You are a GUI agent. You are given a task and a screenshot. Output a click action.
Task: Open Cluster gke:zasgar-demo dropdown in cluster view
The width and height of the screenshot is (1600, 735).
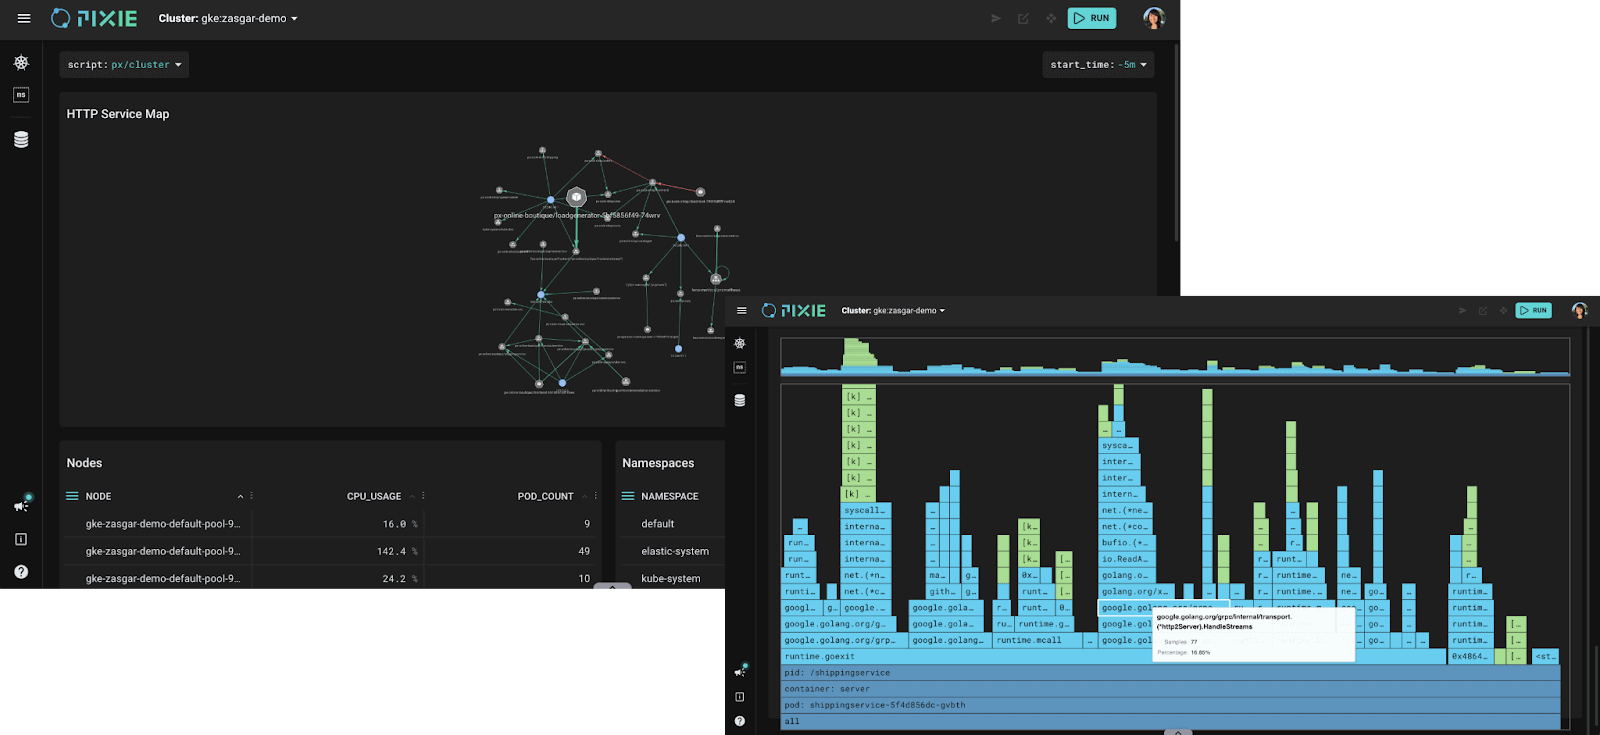pyautogui.click(x=228, y=18)
